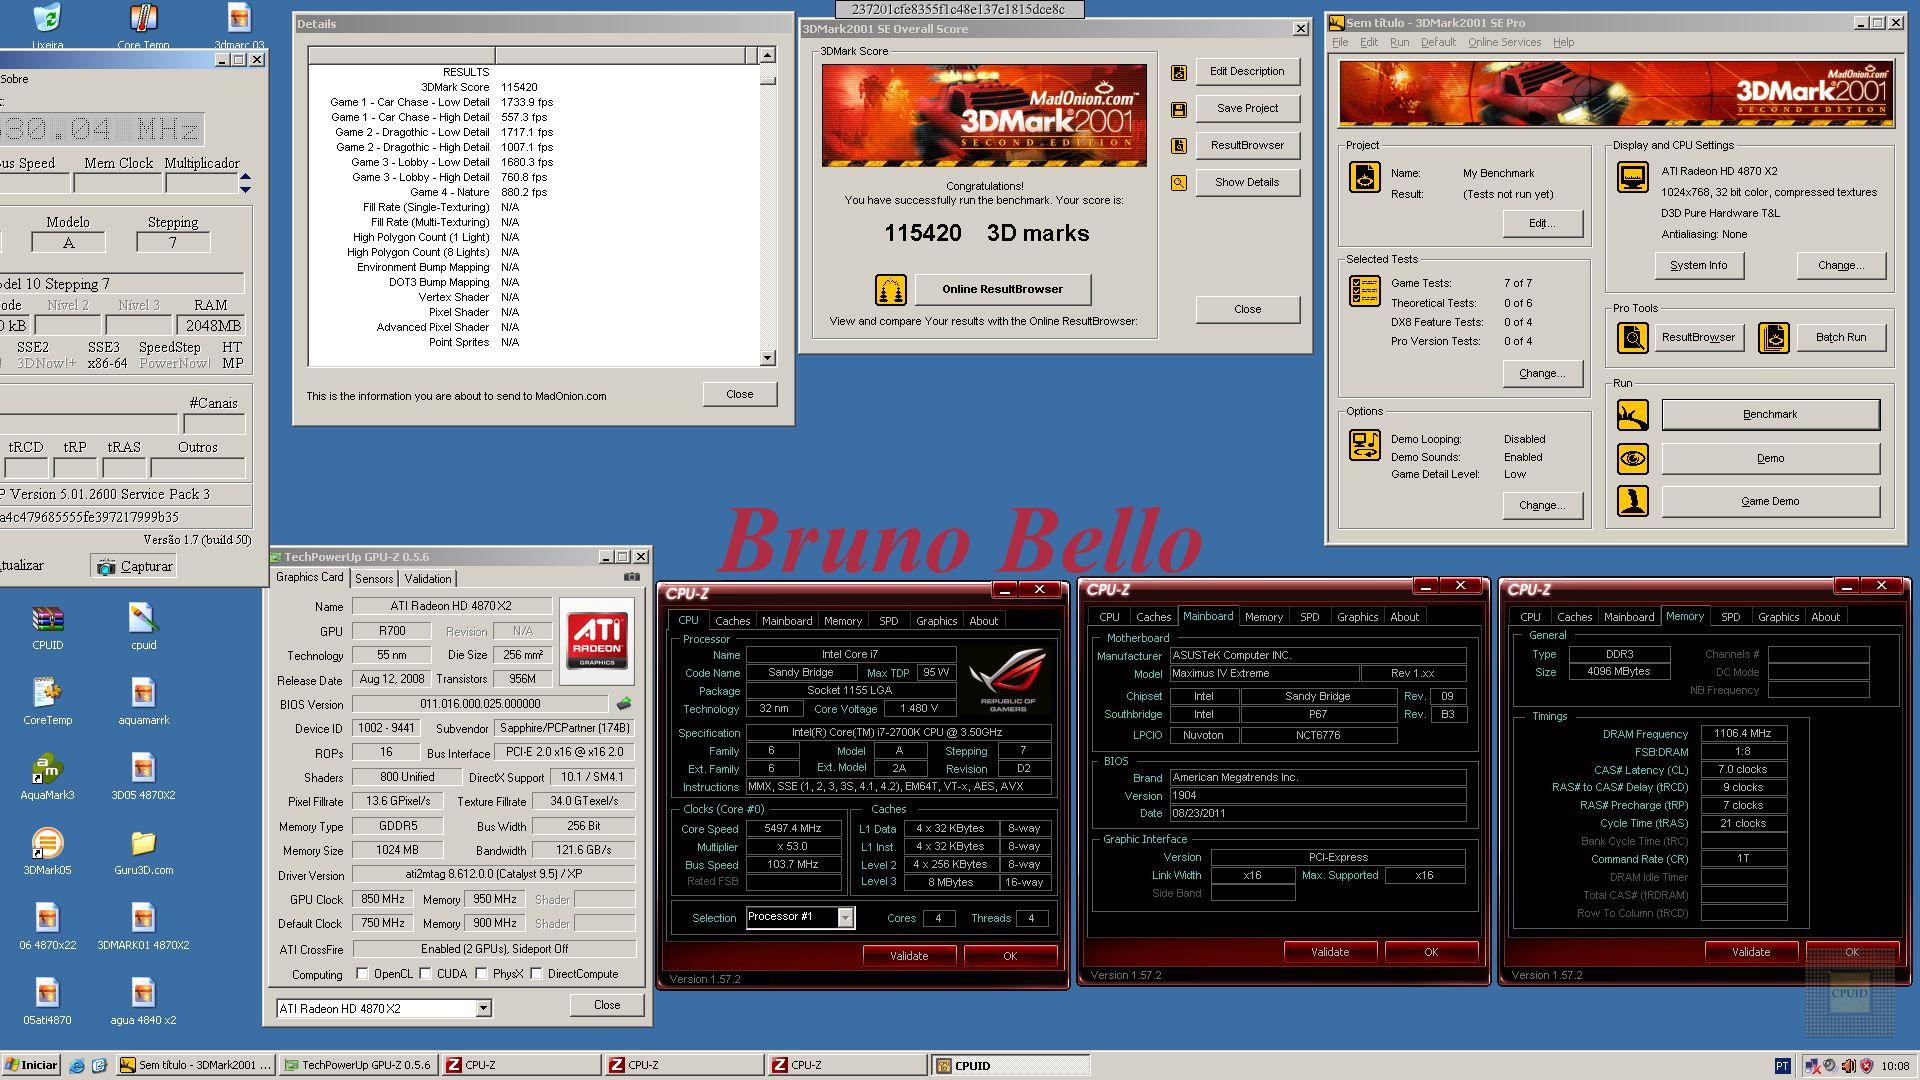Viewport: 1920px width, 1080px height.
Task: Click the Benchmark run icon
Action: pyautogui.click(x=1632, y=415)
